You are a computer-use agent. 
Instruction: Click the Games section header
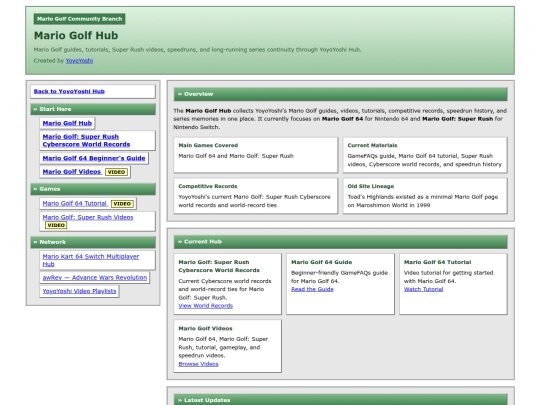coord(93,189)
